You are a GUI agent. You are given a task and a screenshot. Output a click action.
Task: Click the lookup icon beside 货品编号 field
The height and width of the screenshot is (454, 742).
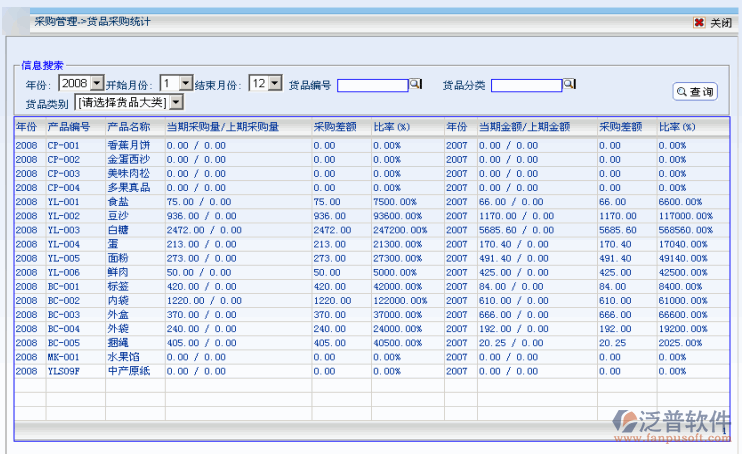point(415,85)
